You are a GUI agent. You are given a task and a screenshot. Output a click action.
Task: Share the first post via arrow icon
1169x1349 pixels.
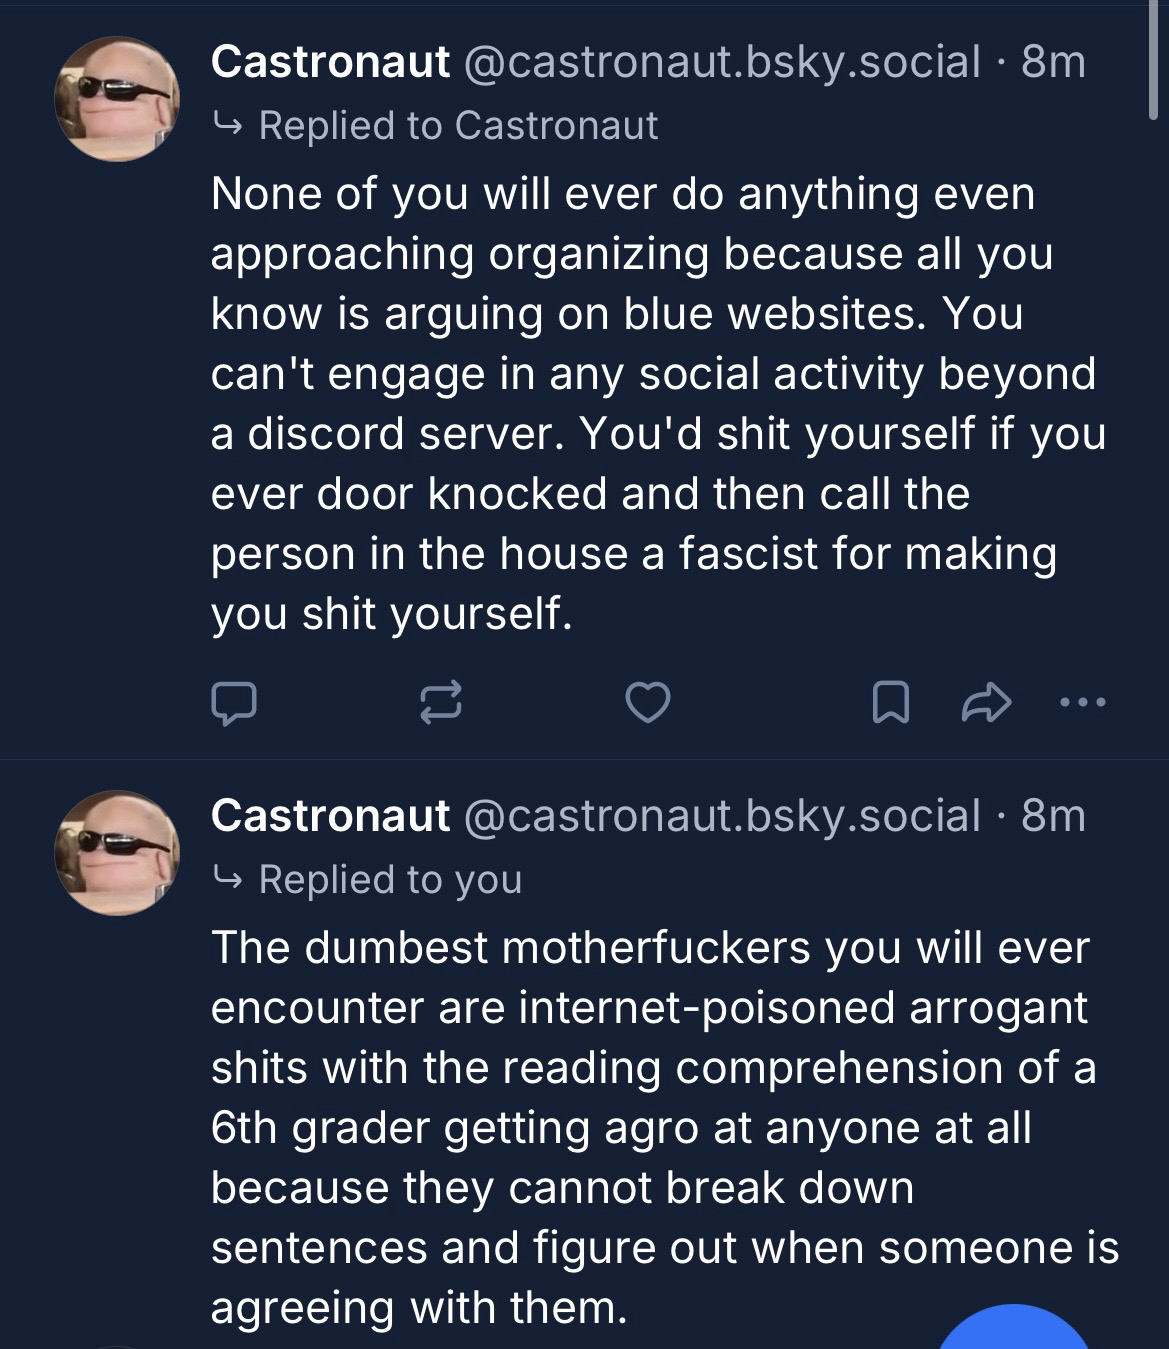click(985, 703)
